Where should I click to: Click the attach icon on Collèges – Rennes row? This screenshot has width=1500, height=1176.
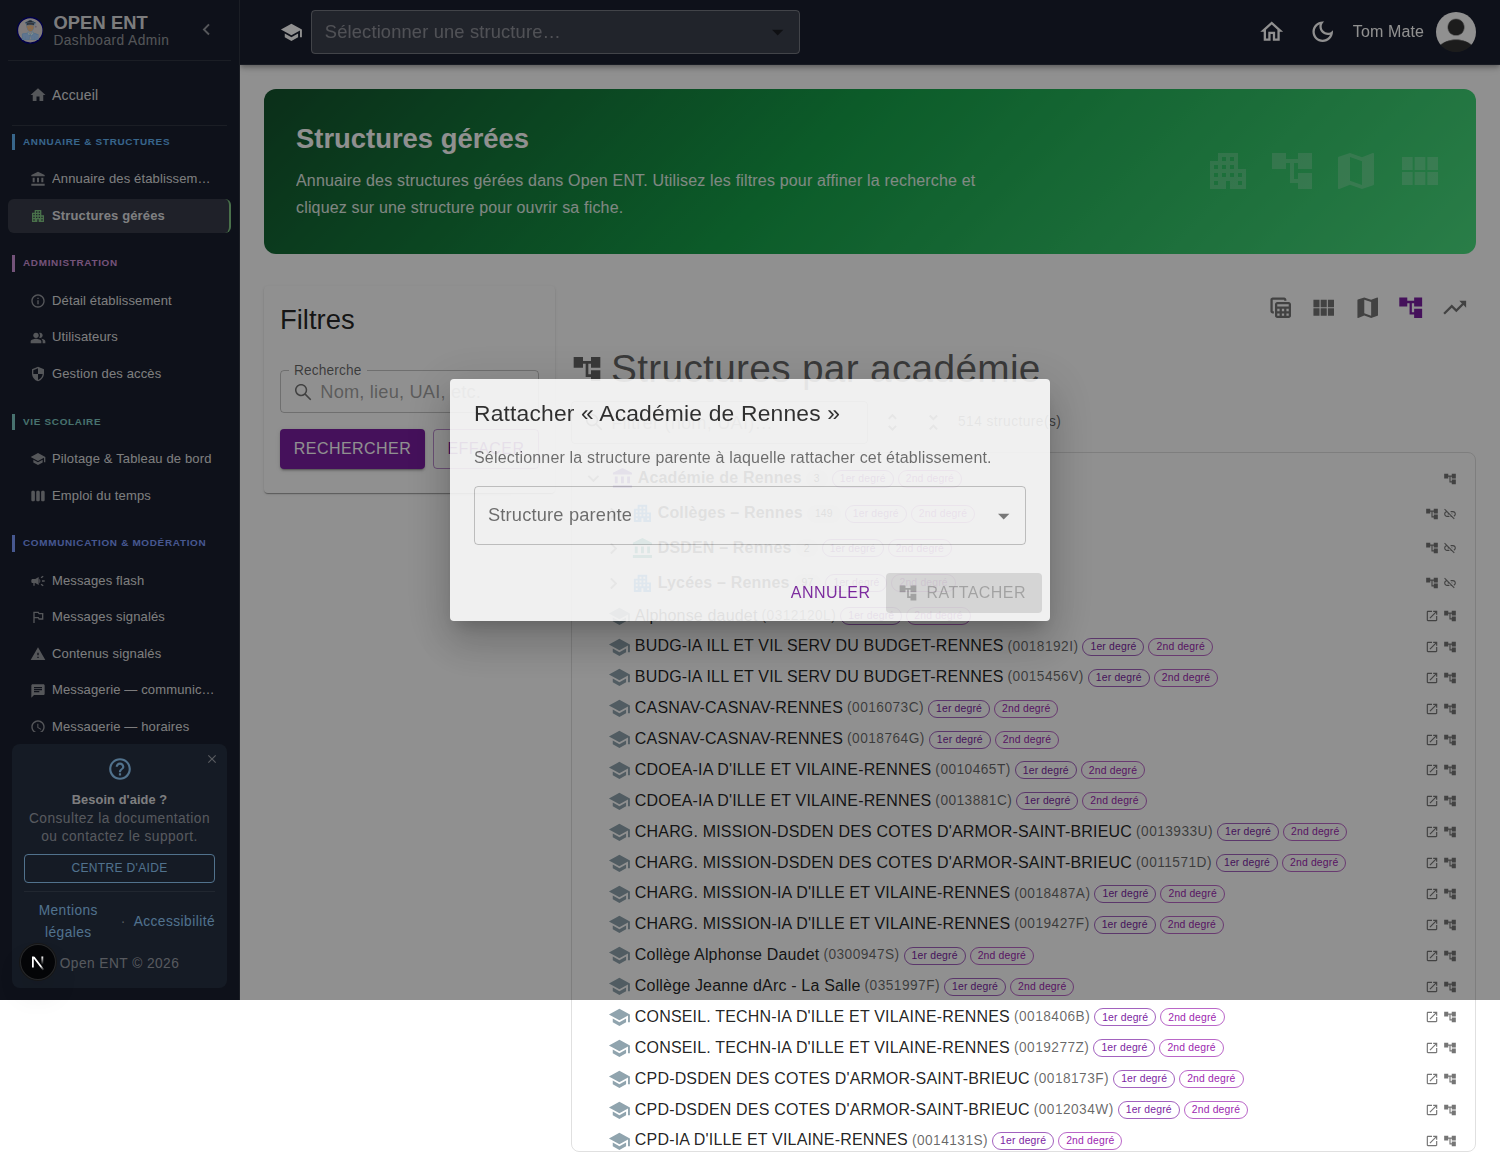1432,514
